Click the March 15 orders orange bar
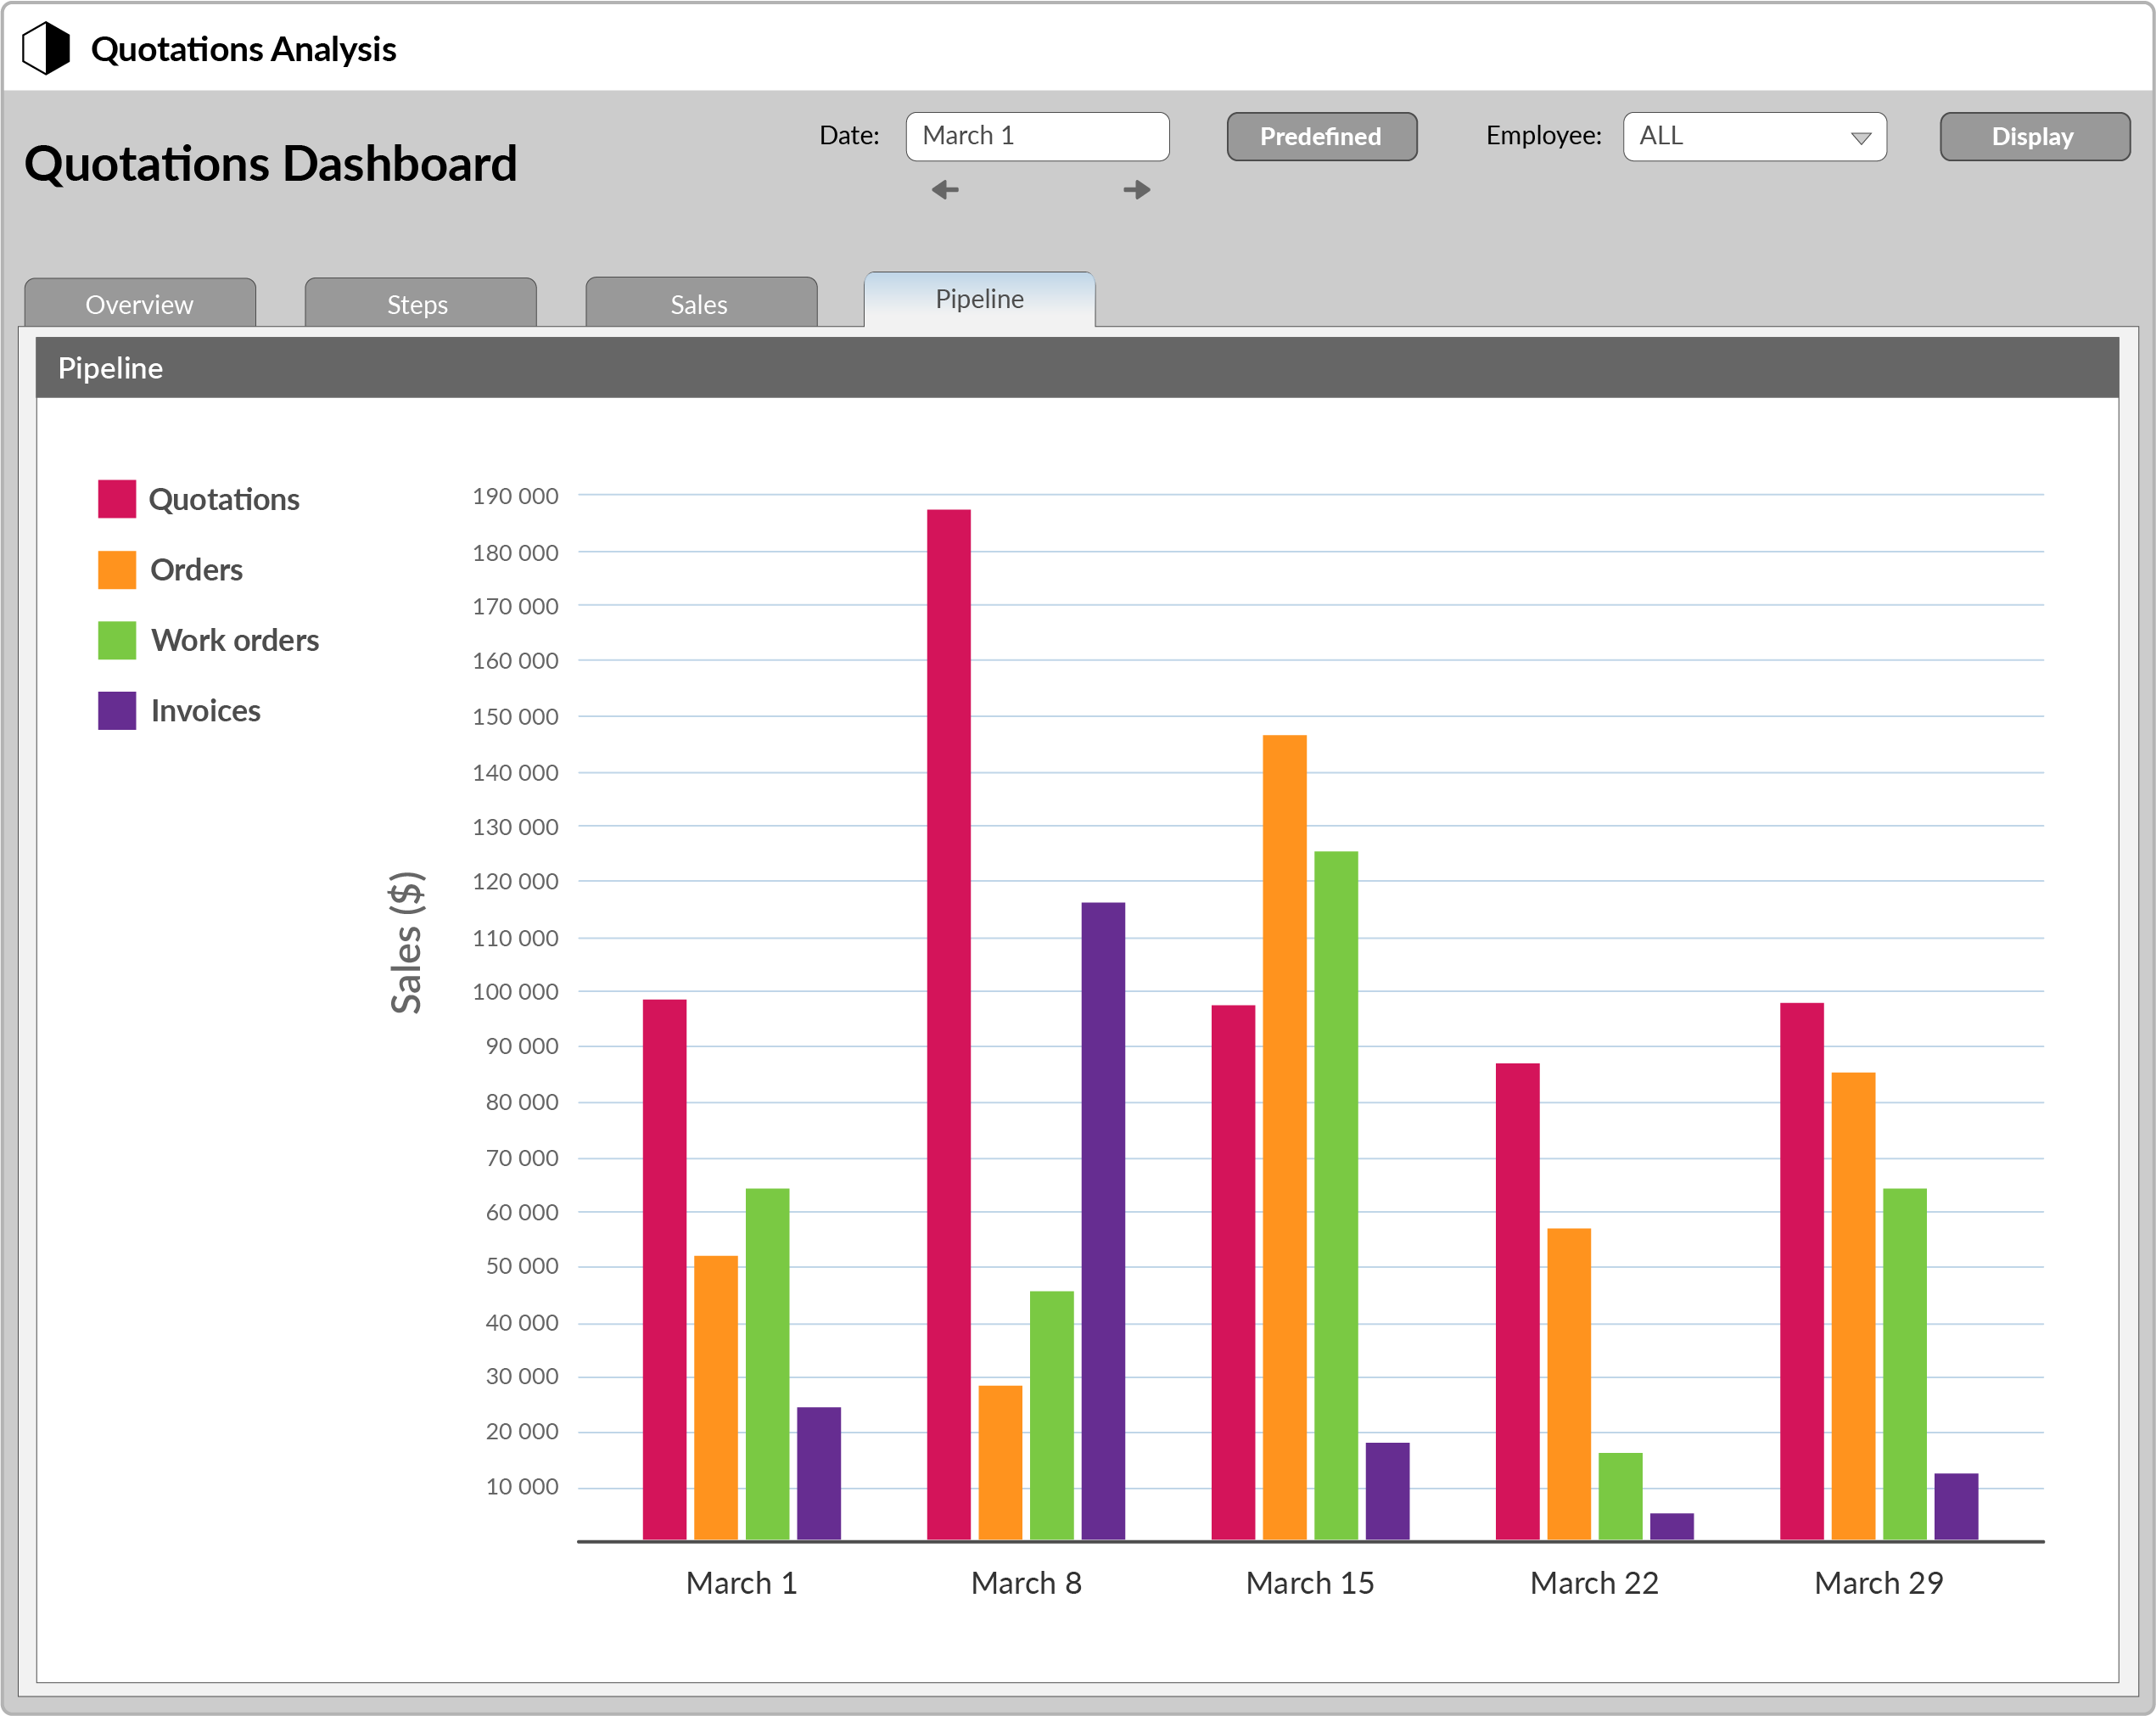The width and height of the screenshot is (2156, 1716). [1285, 1138]
